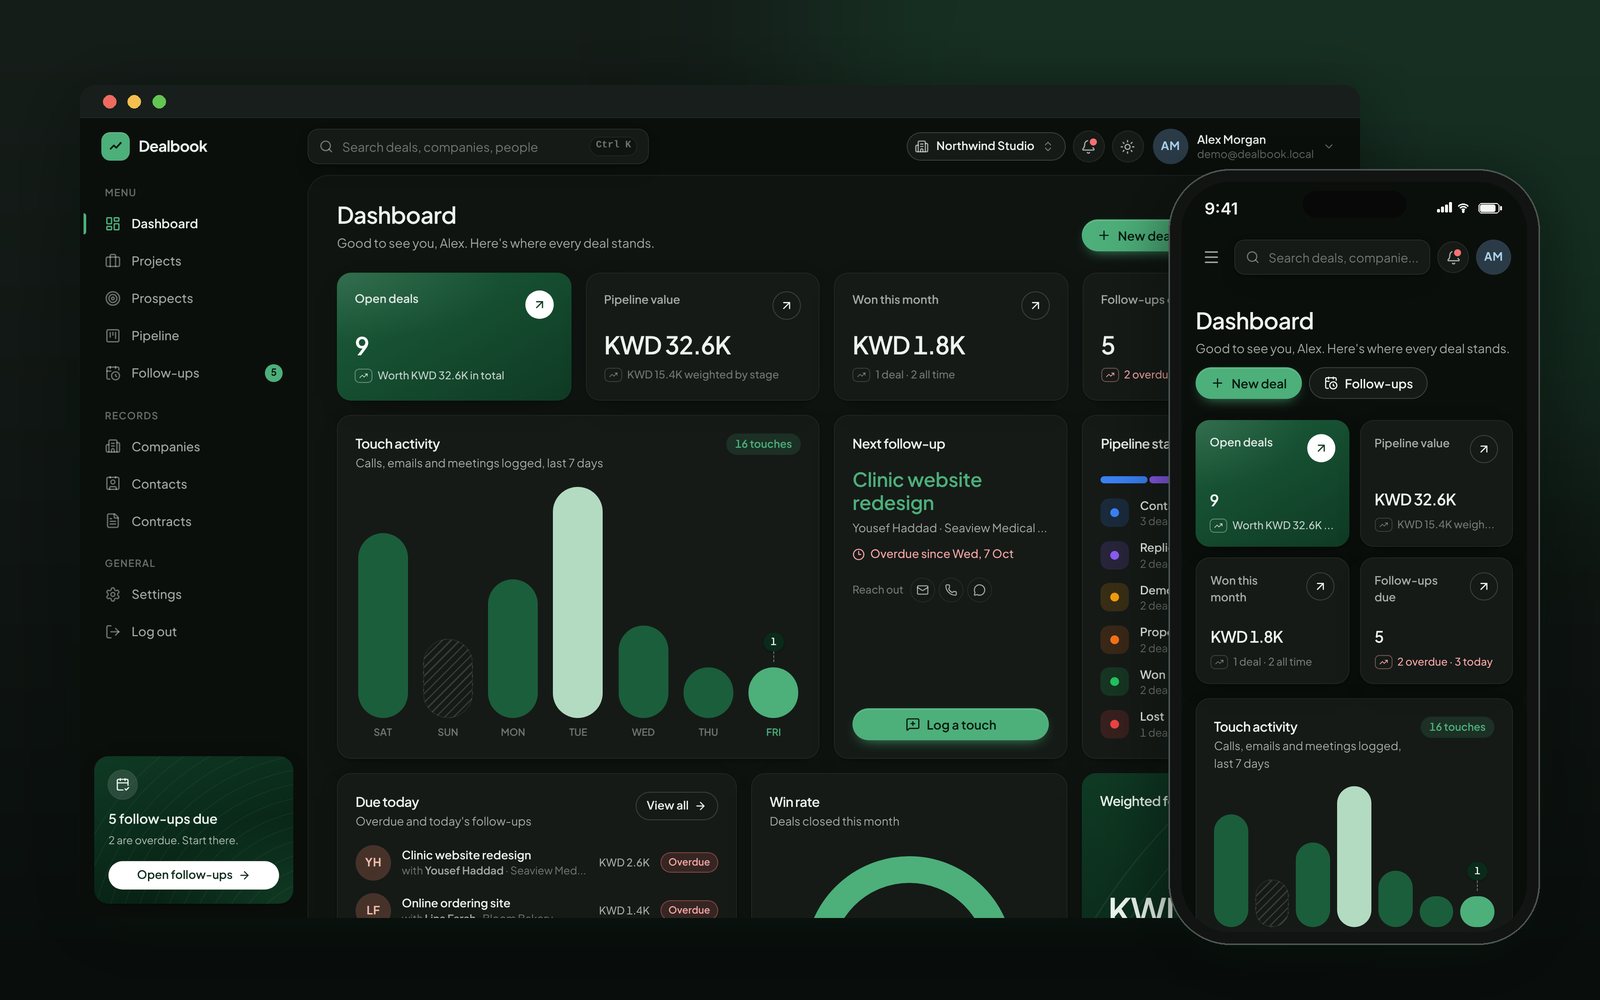The image size is (1600, 1000).
Task: Click the LF avatar in Due today list
Action: pos(373,908)
